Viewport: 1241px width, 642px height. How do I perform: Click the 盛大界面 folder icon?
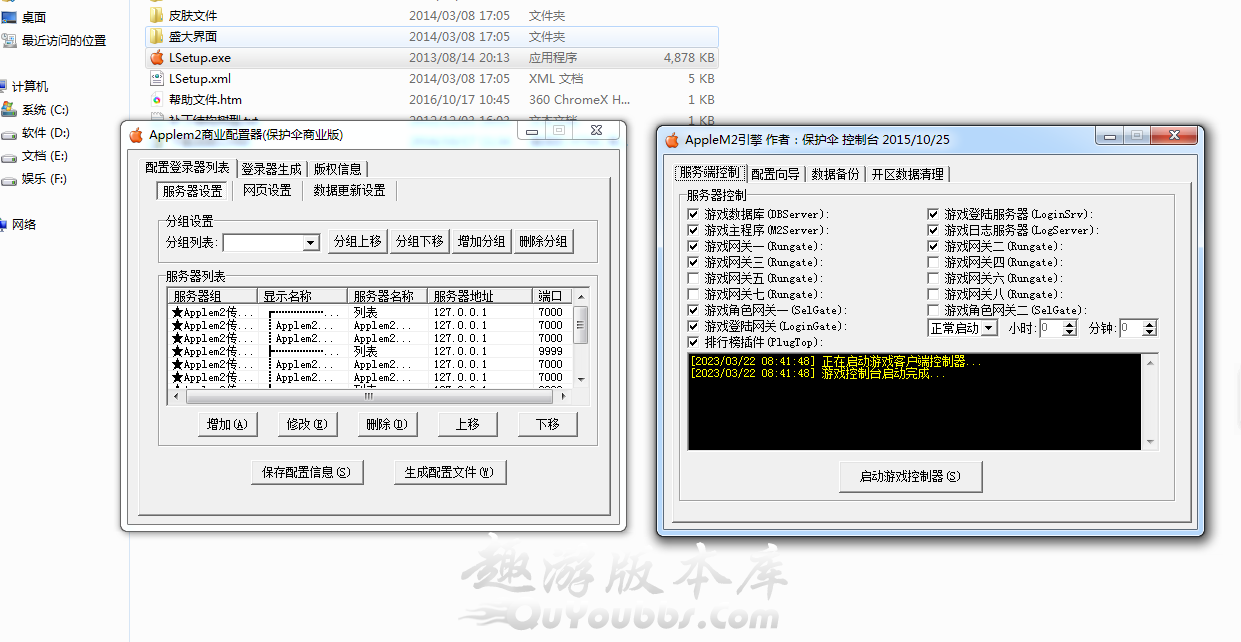[156, 36]
